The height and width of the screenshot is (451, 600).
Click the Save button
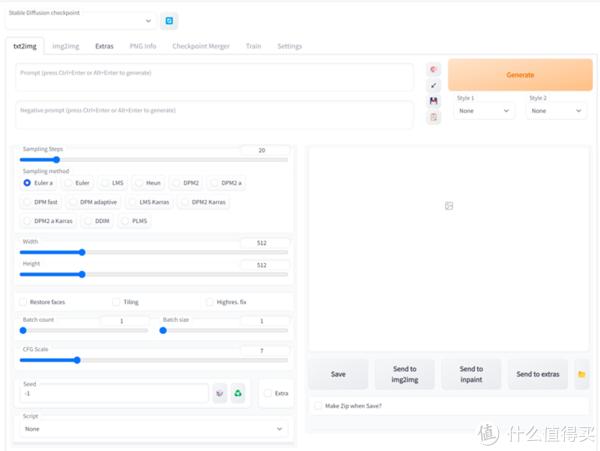(338, 374)
